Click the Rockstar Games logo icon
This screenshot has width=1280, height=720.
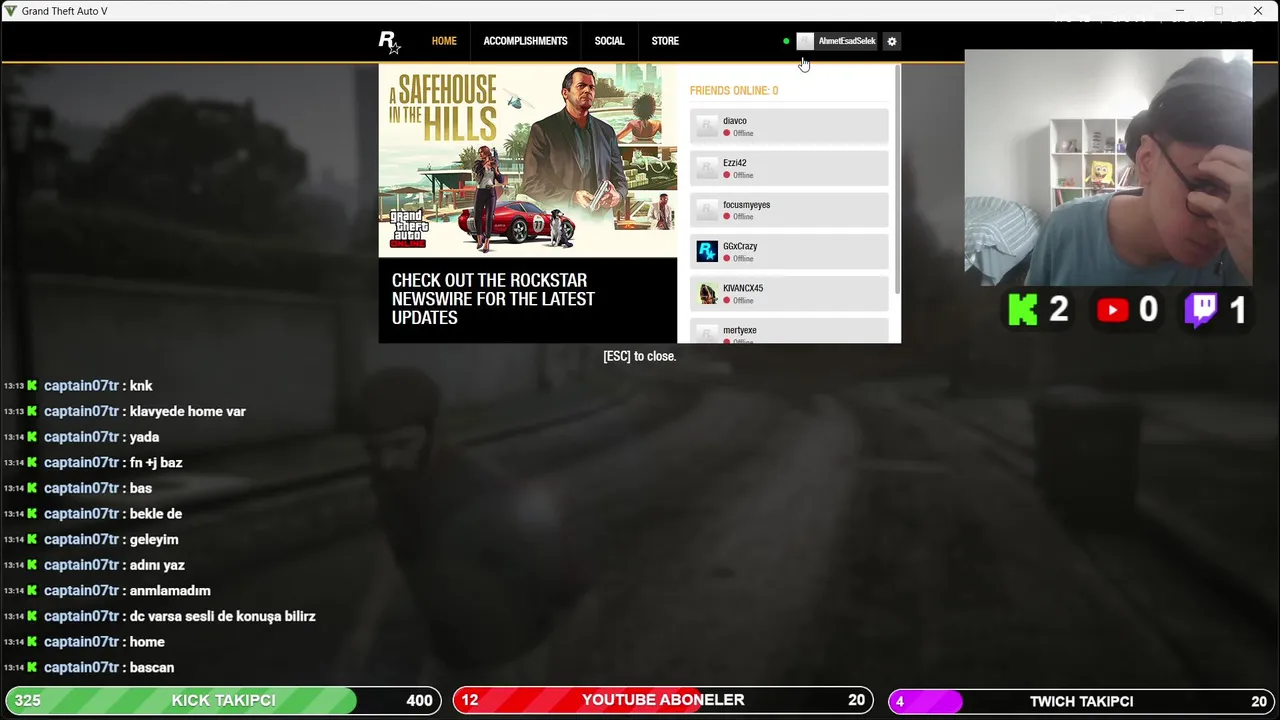(x=389, y=42)
